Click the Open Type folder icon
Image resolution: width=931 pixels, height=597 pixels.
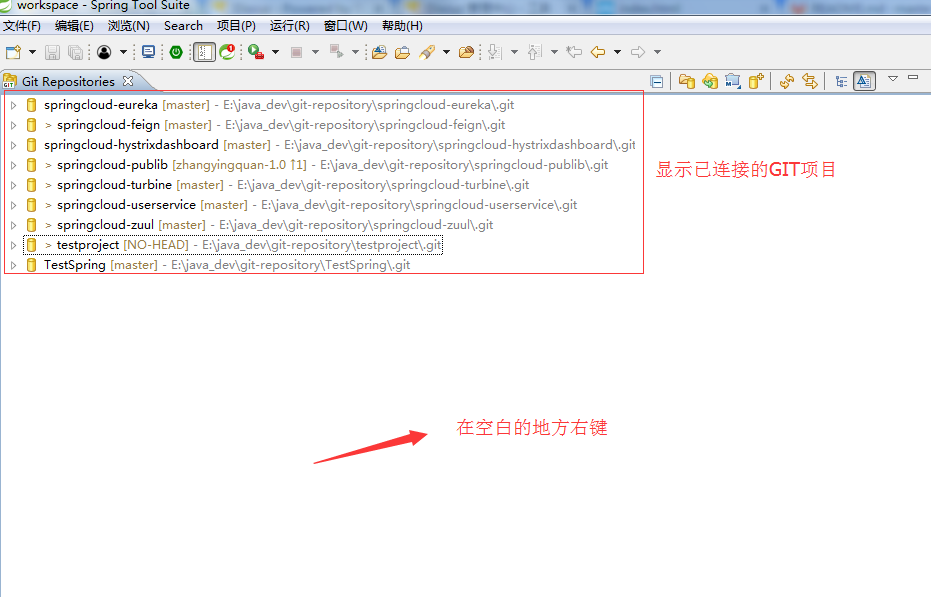tap(379, 52)
